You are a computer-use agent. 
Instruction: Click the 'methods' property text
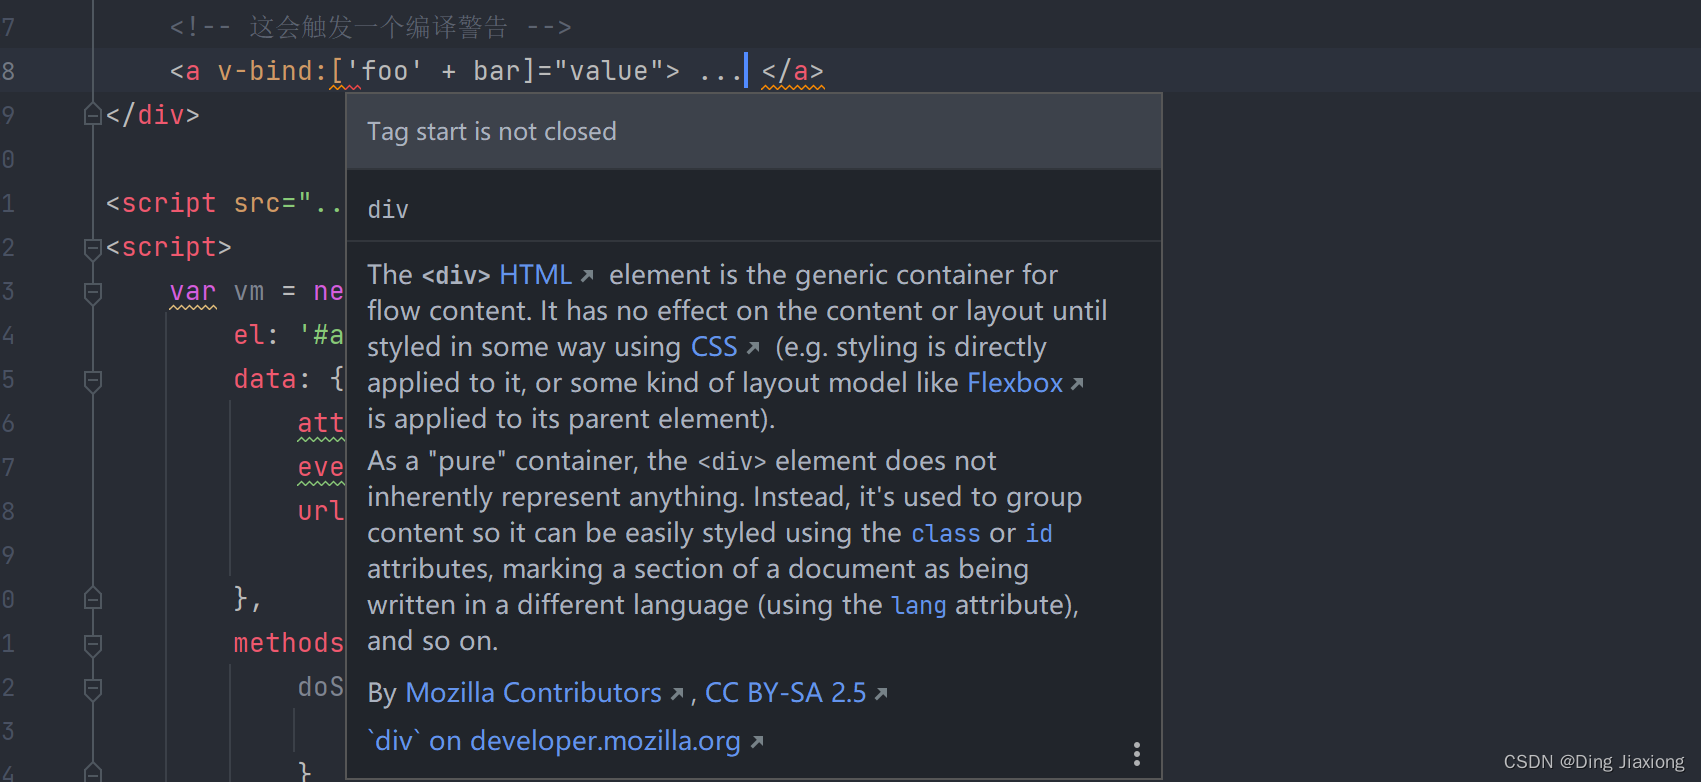(x=289, y=643)
